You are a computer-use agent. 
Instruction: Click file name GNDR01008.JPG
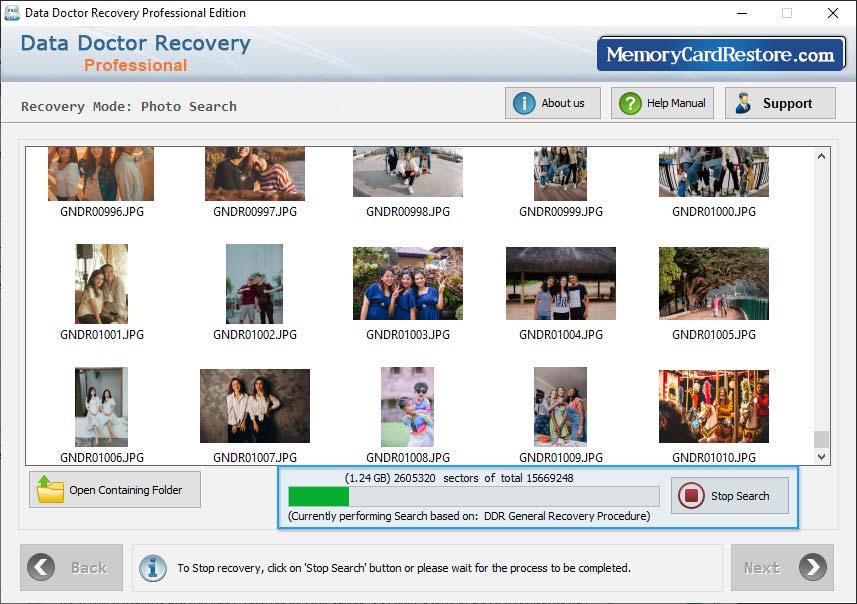click(408, 458)
